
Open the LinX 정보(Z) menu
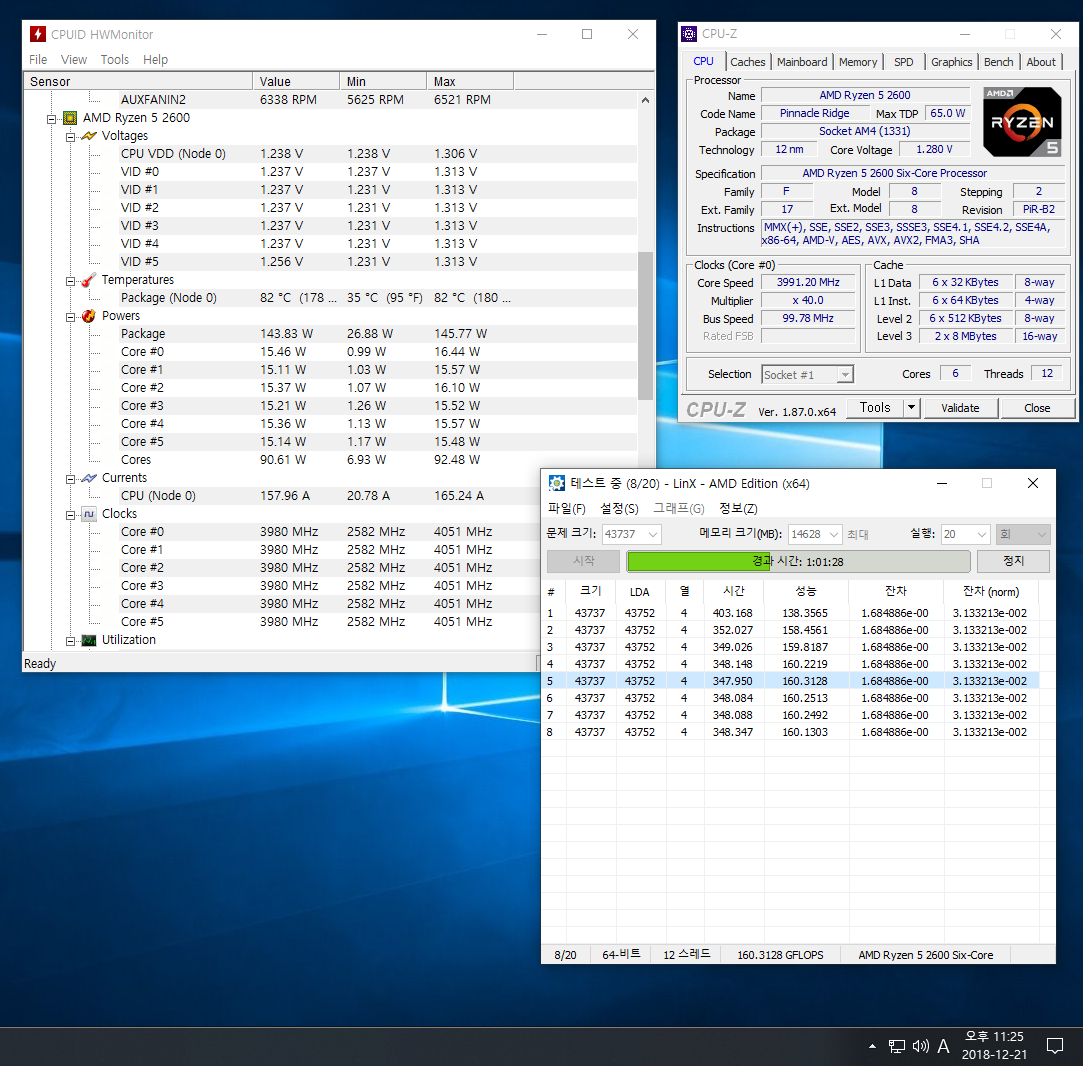click(x=738, y=508)
